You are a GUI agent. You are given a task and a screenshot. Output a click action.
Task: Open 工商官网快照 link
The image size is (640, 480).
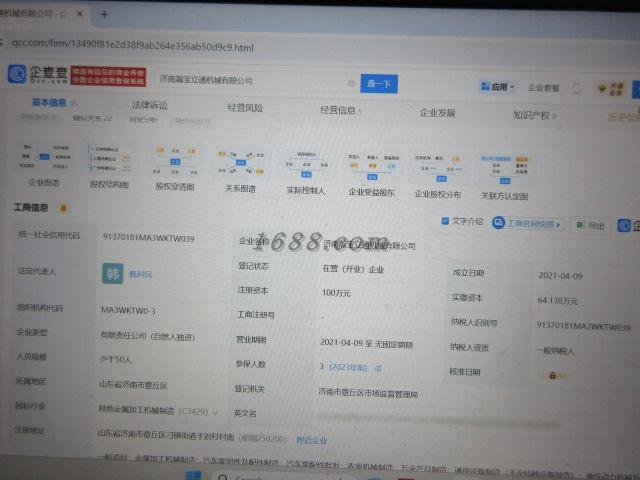(527, 223)
